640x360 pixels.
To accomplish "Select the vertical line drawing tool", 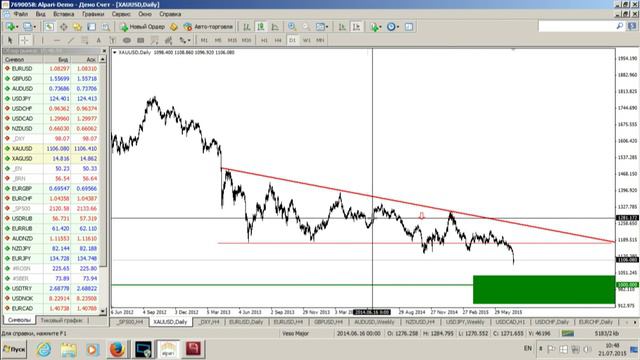I will click(42, 40).
